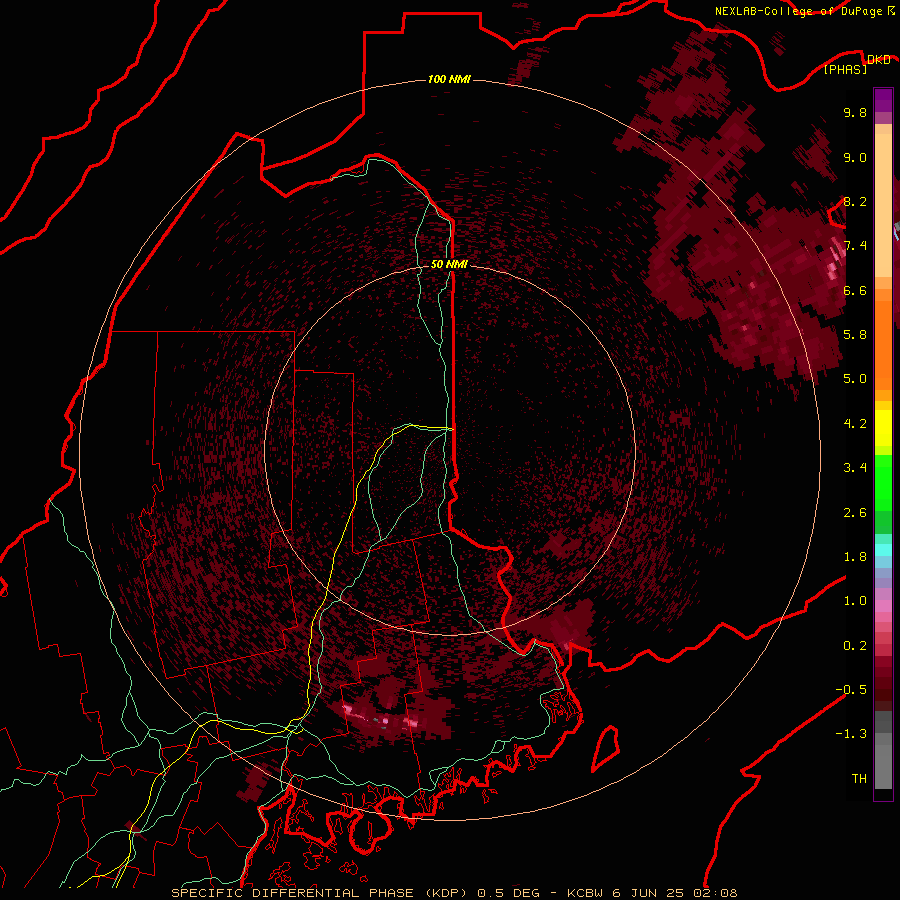Screen dimensions: 900x900
Task: Pick the purple top band of the color bar
Action: pos(883,100)
